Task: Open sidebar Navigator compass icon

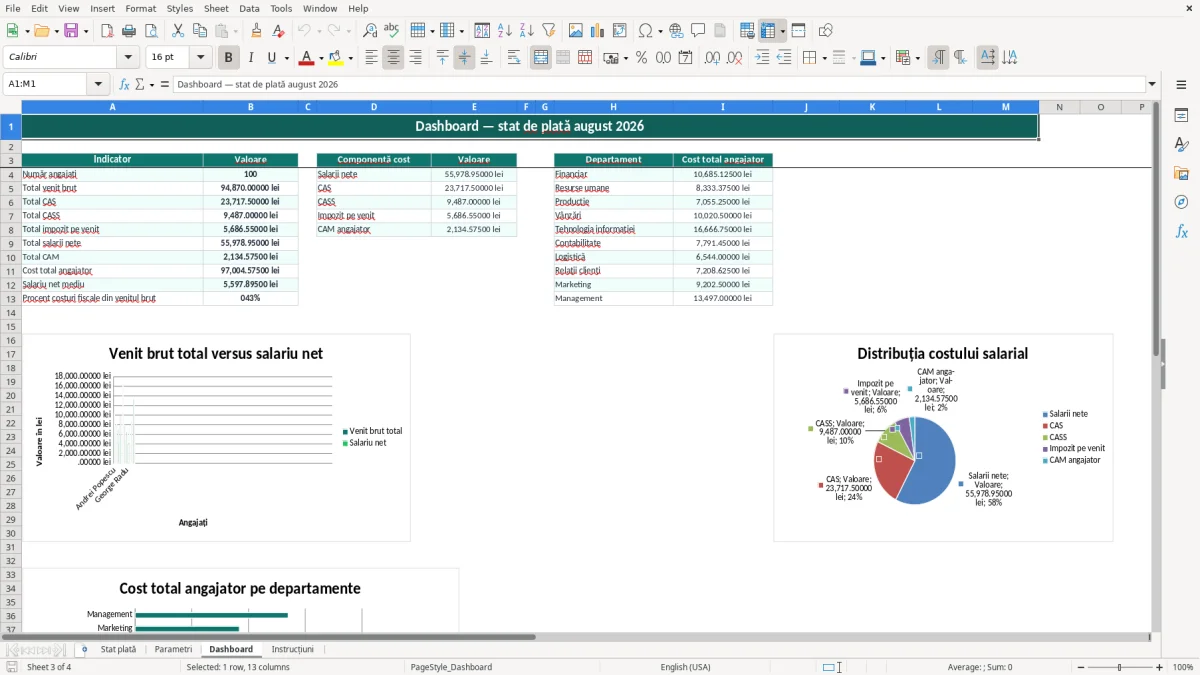Action: (x=1181, y=202)
